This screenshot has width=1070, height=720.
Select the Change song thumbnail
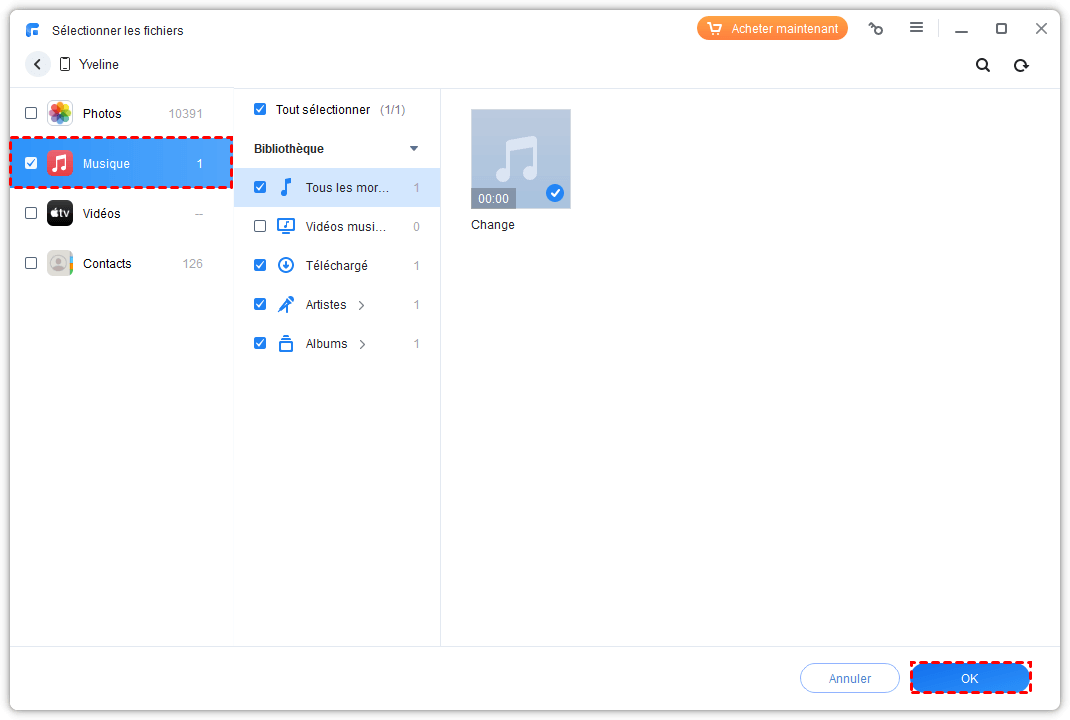click(521, 159)
